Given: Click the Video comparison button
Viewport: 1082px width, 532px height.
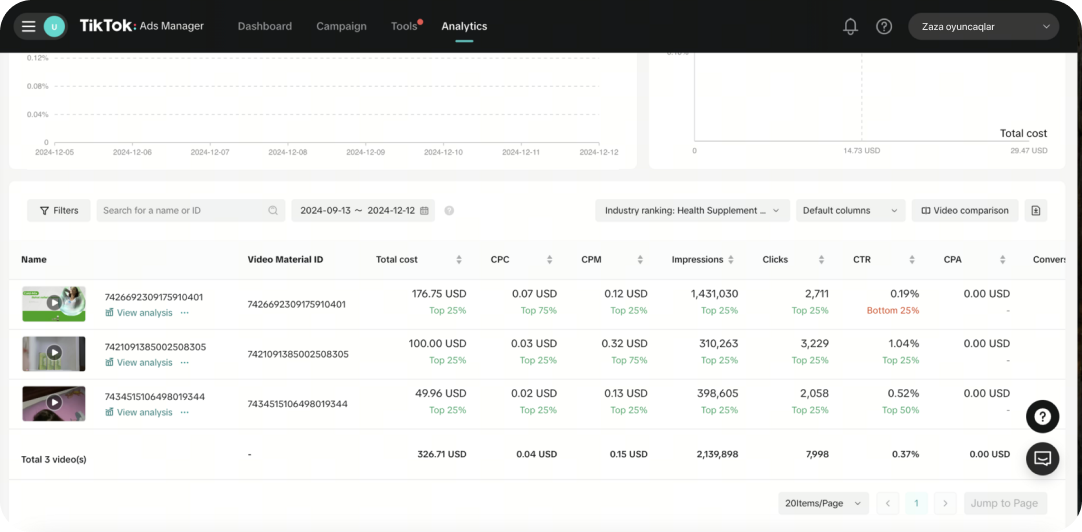Looking at the screenshot, I should tap(965, 211).
